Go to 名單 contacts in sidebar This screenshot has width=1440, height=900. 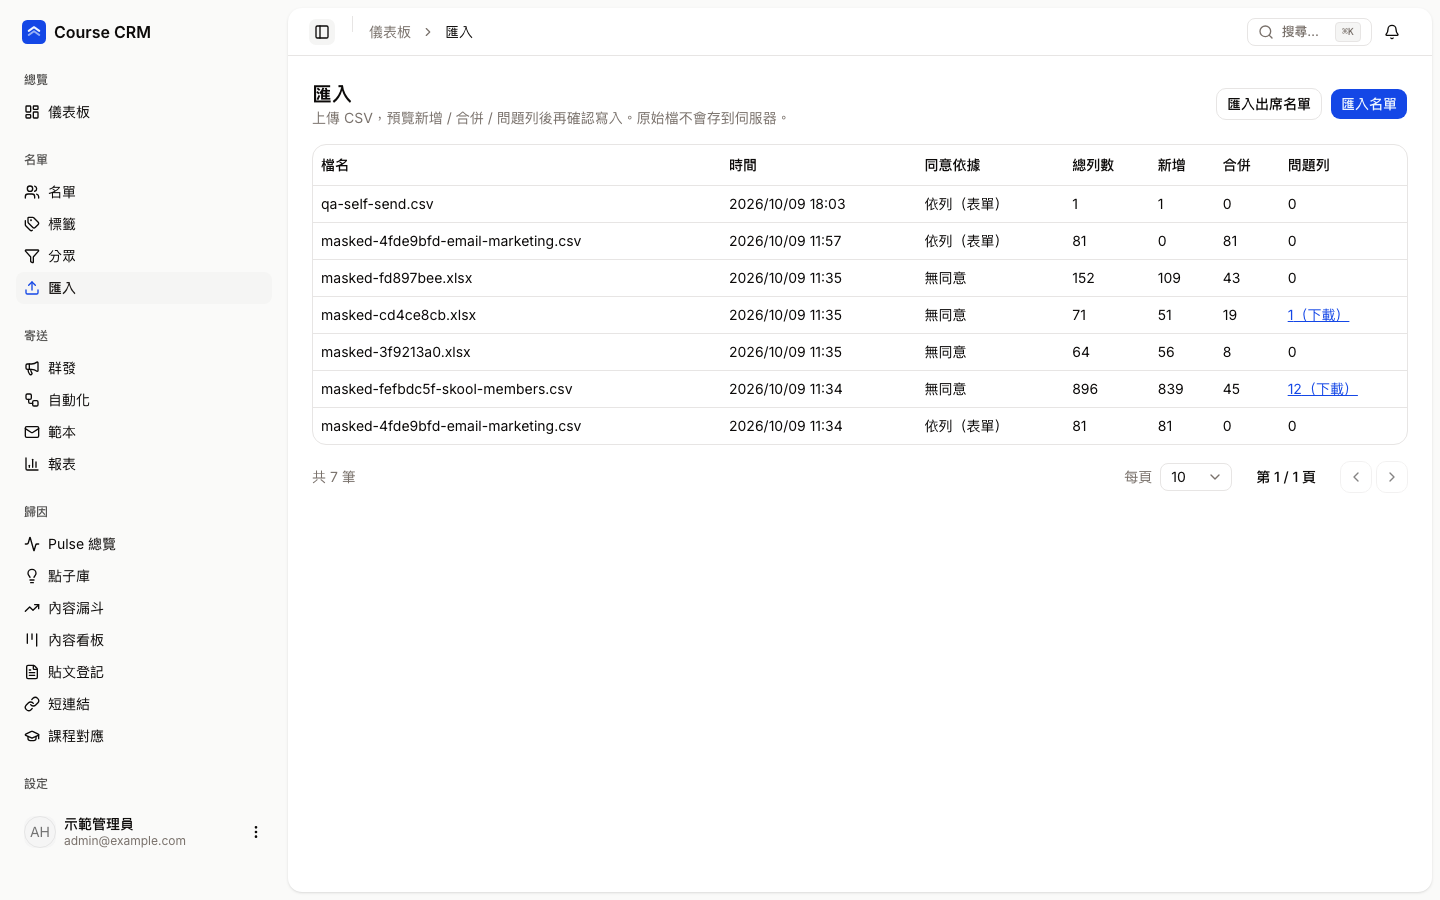click(x=144, y=192)
